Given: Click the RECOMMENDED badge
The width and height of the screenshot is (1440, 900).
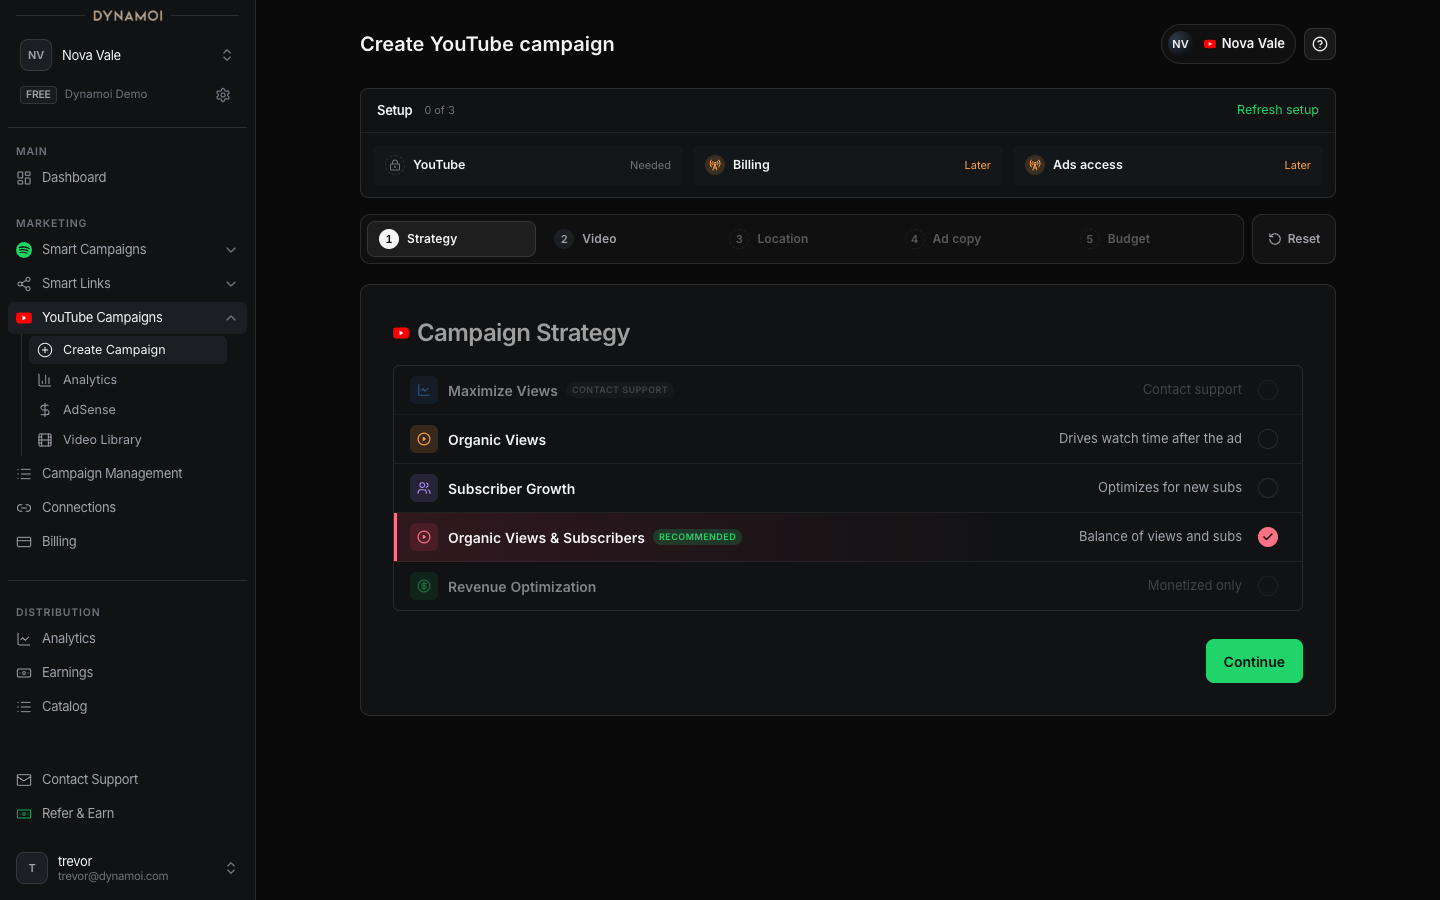Looking at the screenshot, I should click(697, 537).
